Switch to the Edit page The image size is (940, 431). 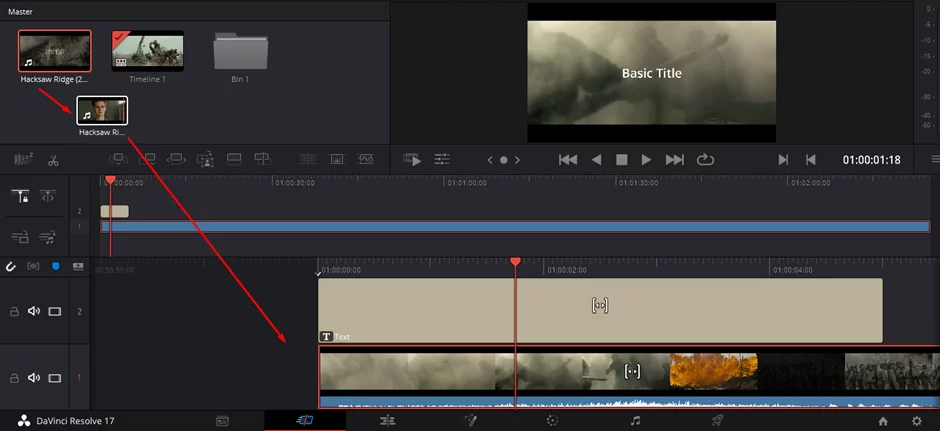click(x=387, y=421)
